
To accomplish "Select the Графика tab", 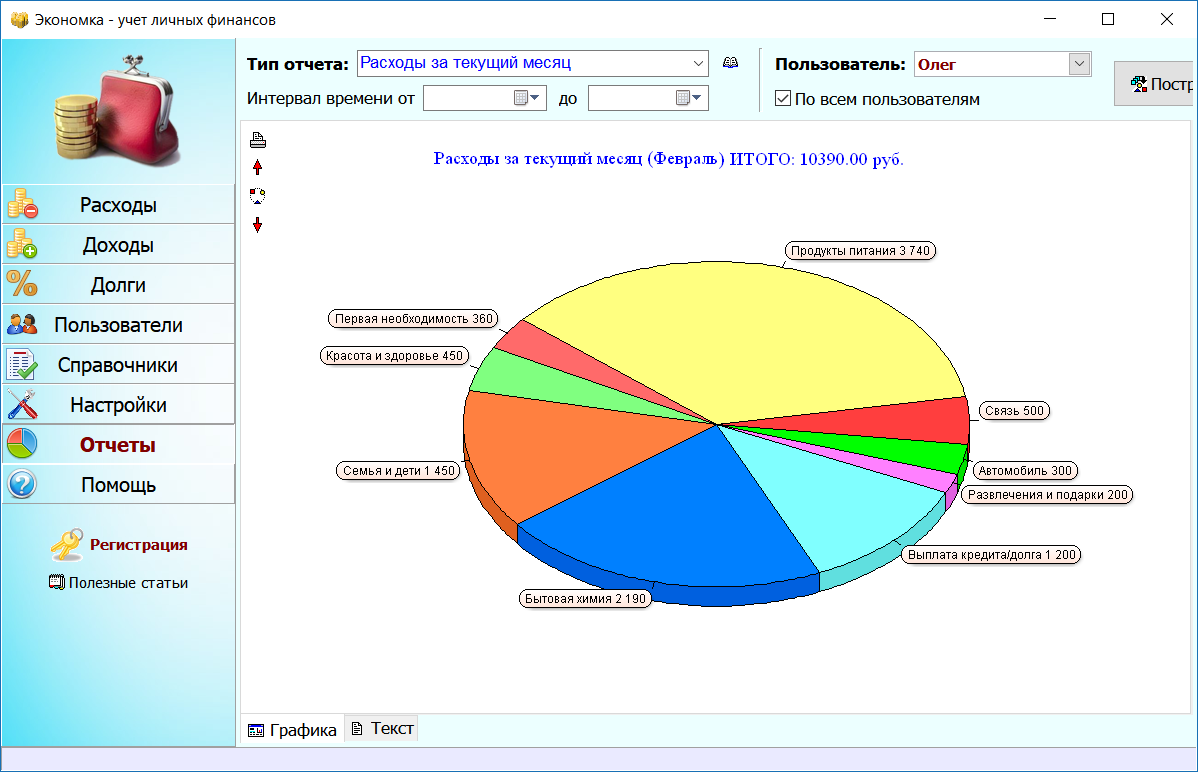I will click(x=293, y=730).
